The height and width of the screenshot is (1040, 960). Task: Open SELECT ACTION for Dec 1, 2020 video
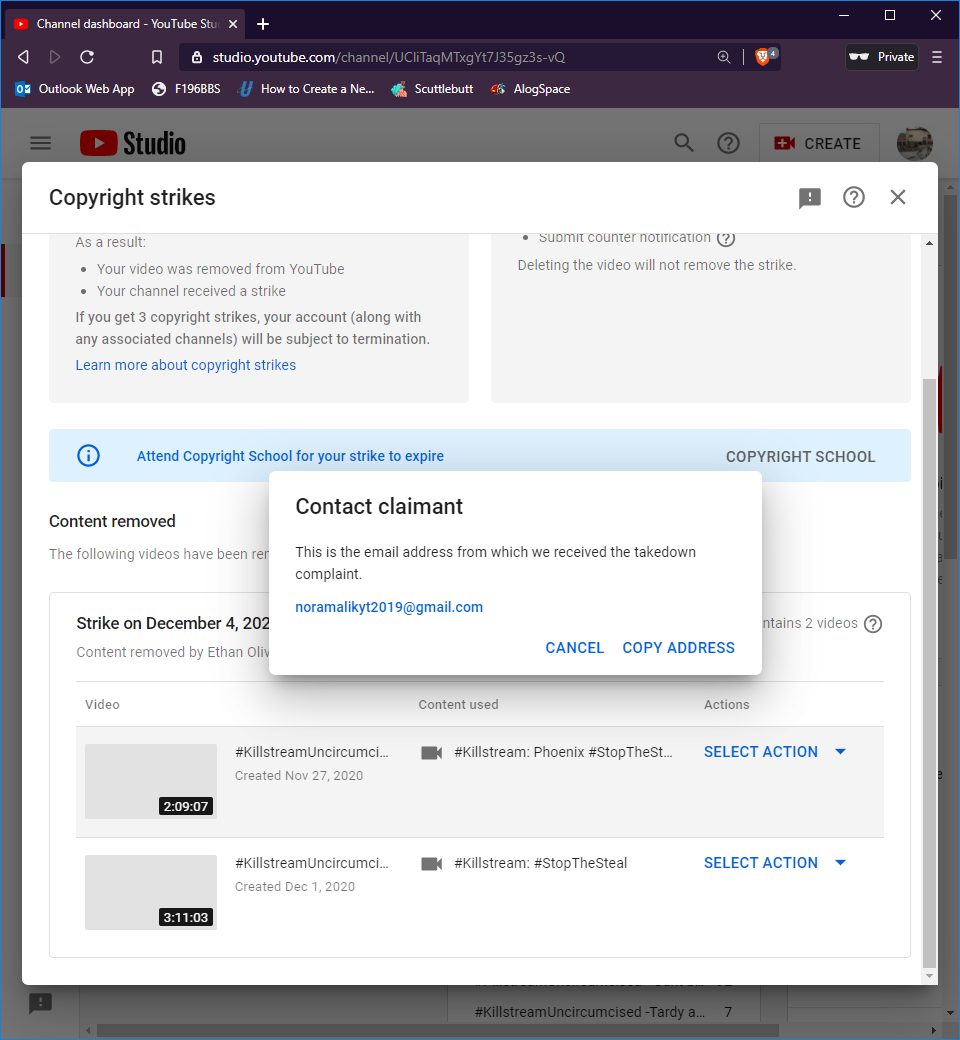[x=775, y=862]
